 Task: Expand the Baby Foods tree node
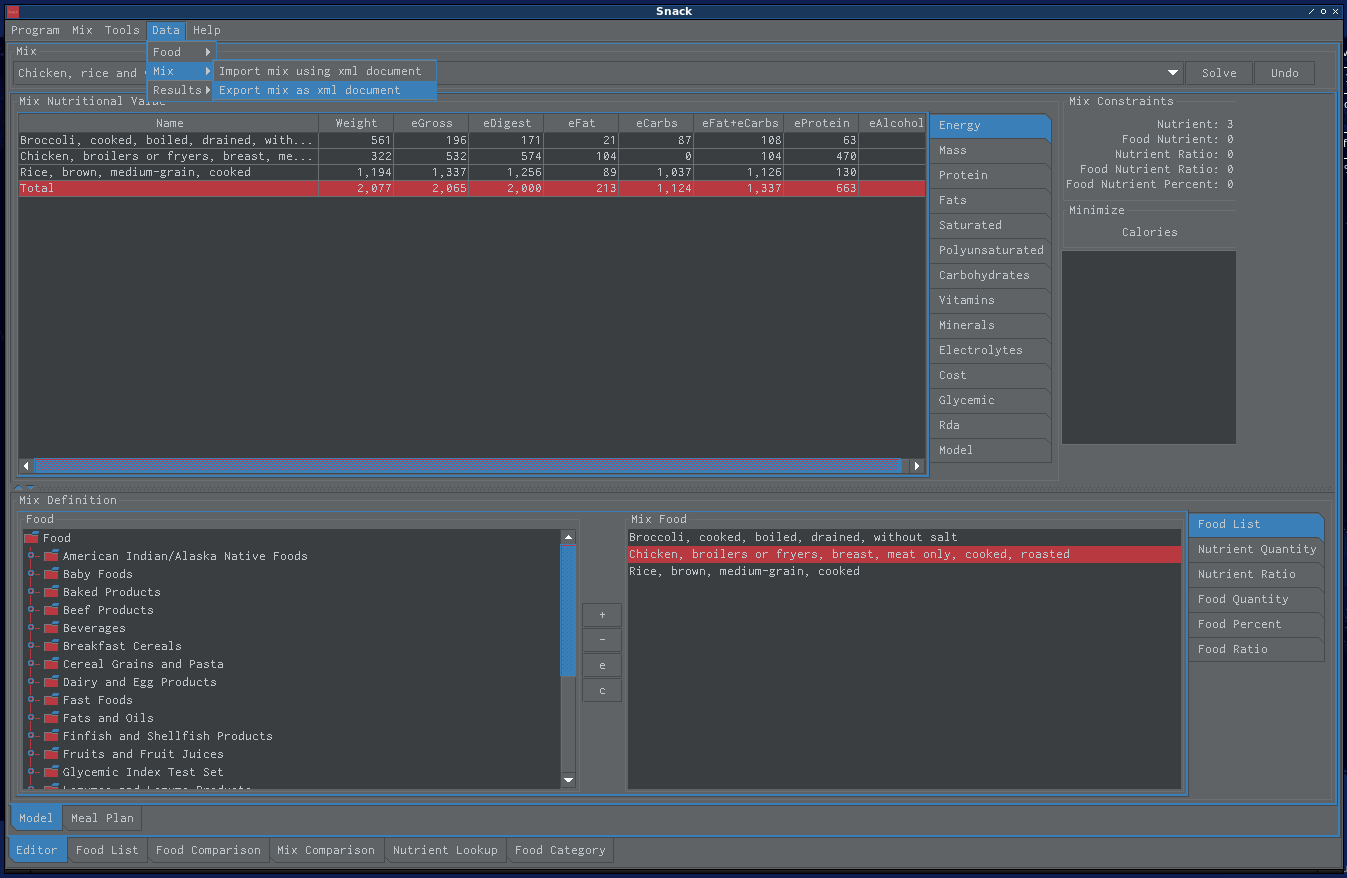pos(32,574)
